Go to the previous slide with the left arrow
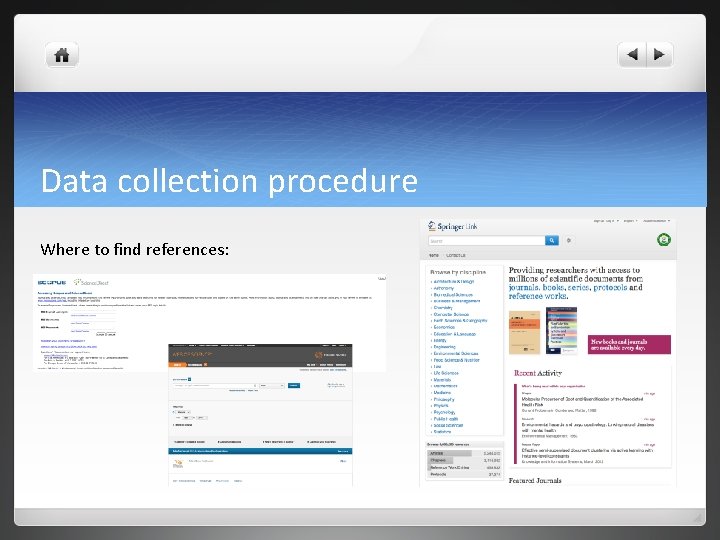This screenshot has height=540, width=720. [x=632, y=55]
